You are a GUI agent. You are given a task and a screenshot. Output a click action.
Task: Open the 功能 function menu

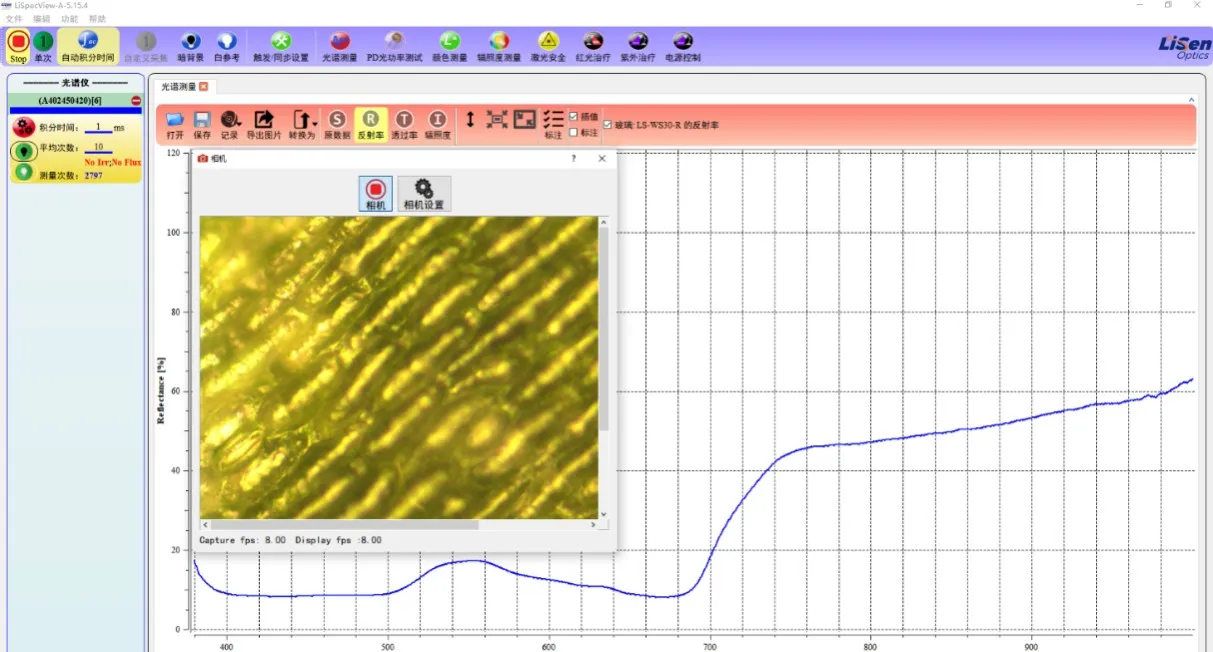tap(69, 19)
